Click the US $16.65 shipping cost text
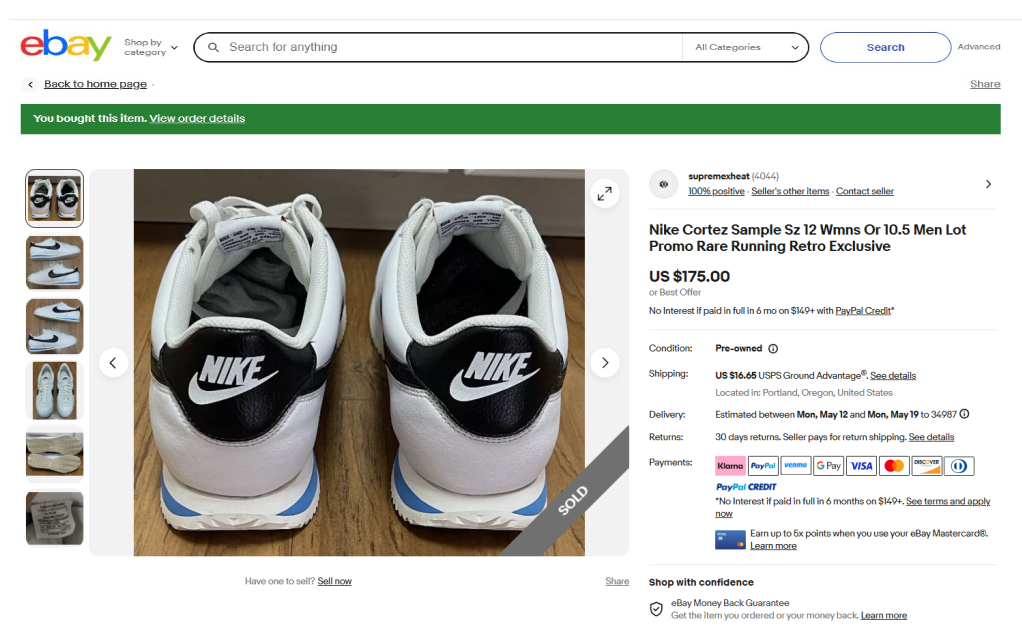 click(x=735, y=376)
